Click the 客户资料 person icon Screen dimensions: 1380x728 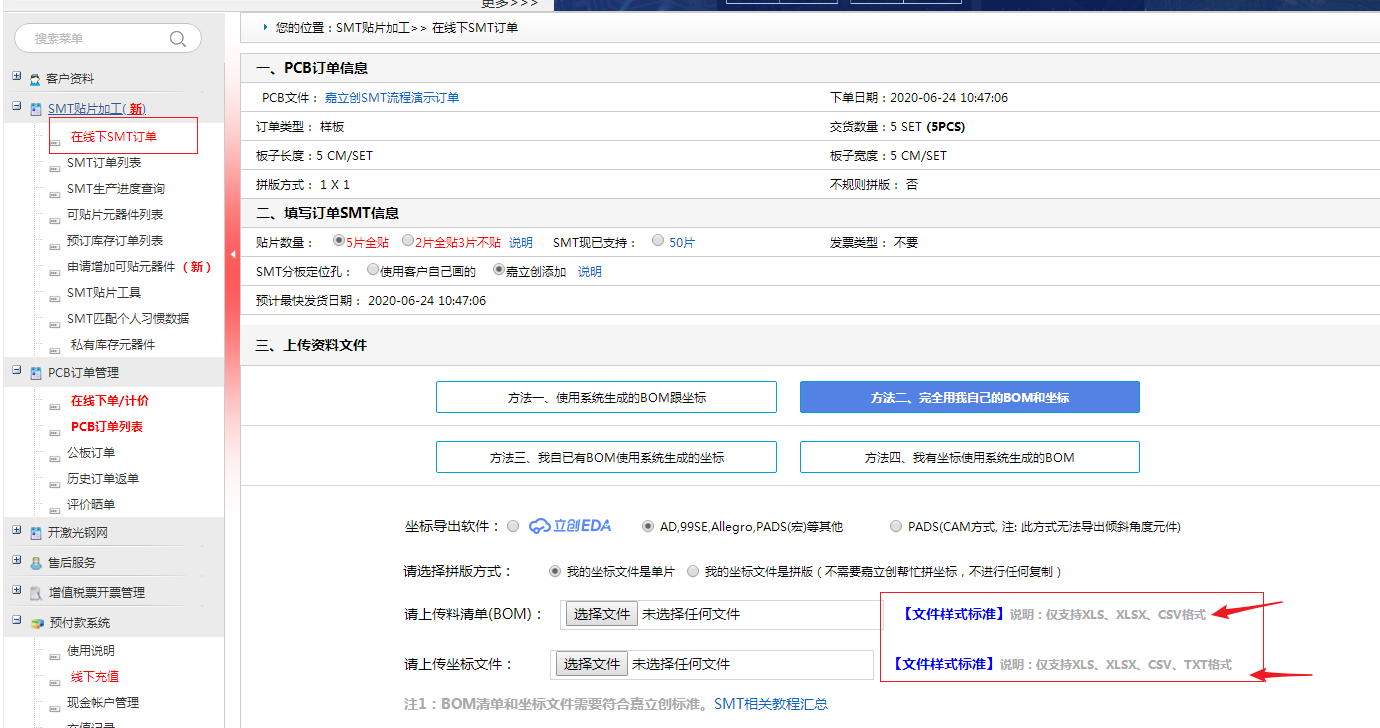(35, 79)
